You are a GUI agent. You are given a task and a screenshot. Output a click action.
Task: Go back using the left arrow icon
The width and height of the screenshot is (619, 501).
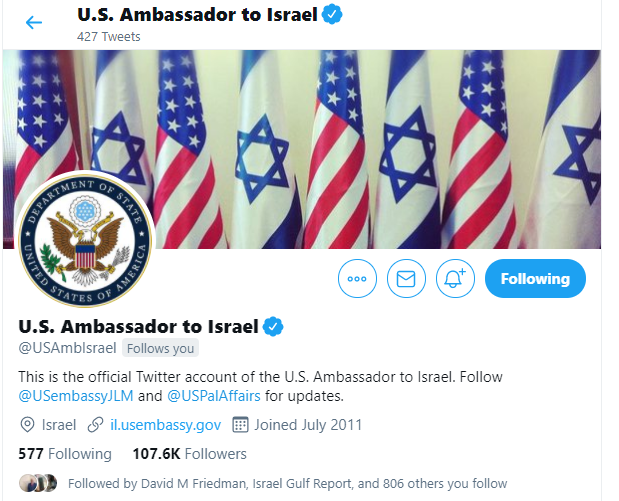[34, 23]
